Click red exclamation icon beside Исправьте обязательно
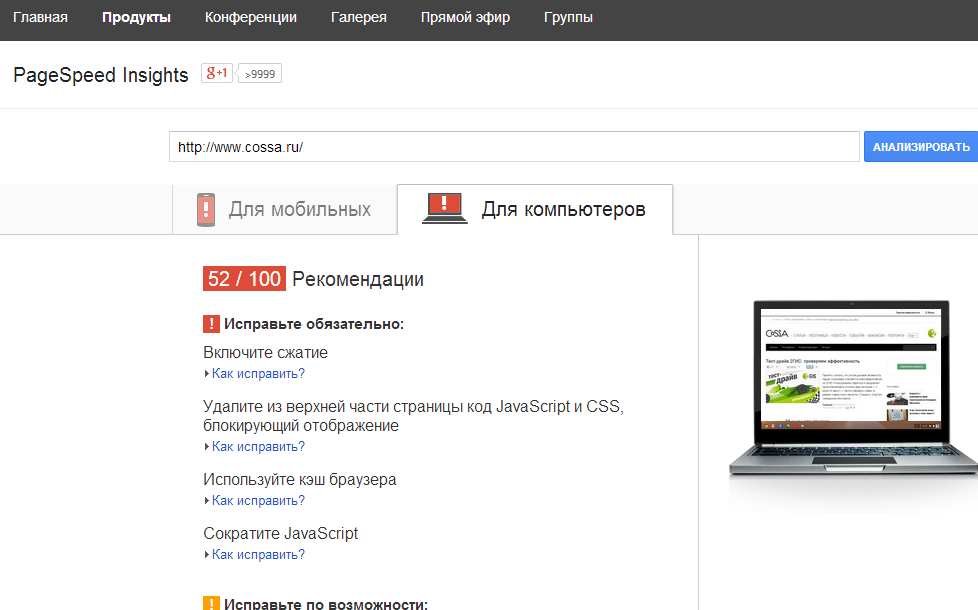The height and width of the screenshot is (610, 978). point(211,324)
